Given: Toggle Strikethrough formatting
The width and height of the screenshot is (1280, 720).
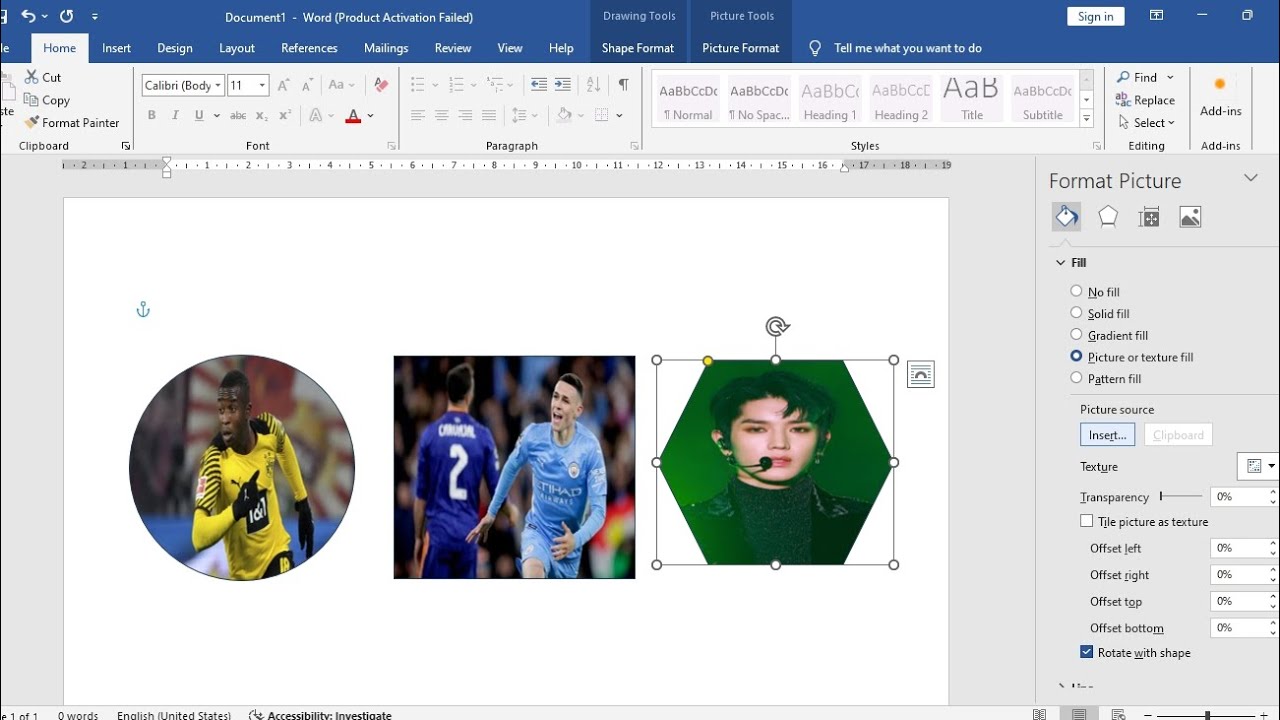Looking at the screenshot, I should (238, 116).
